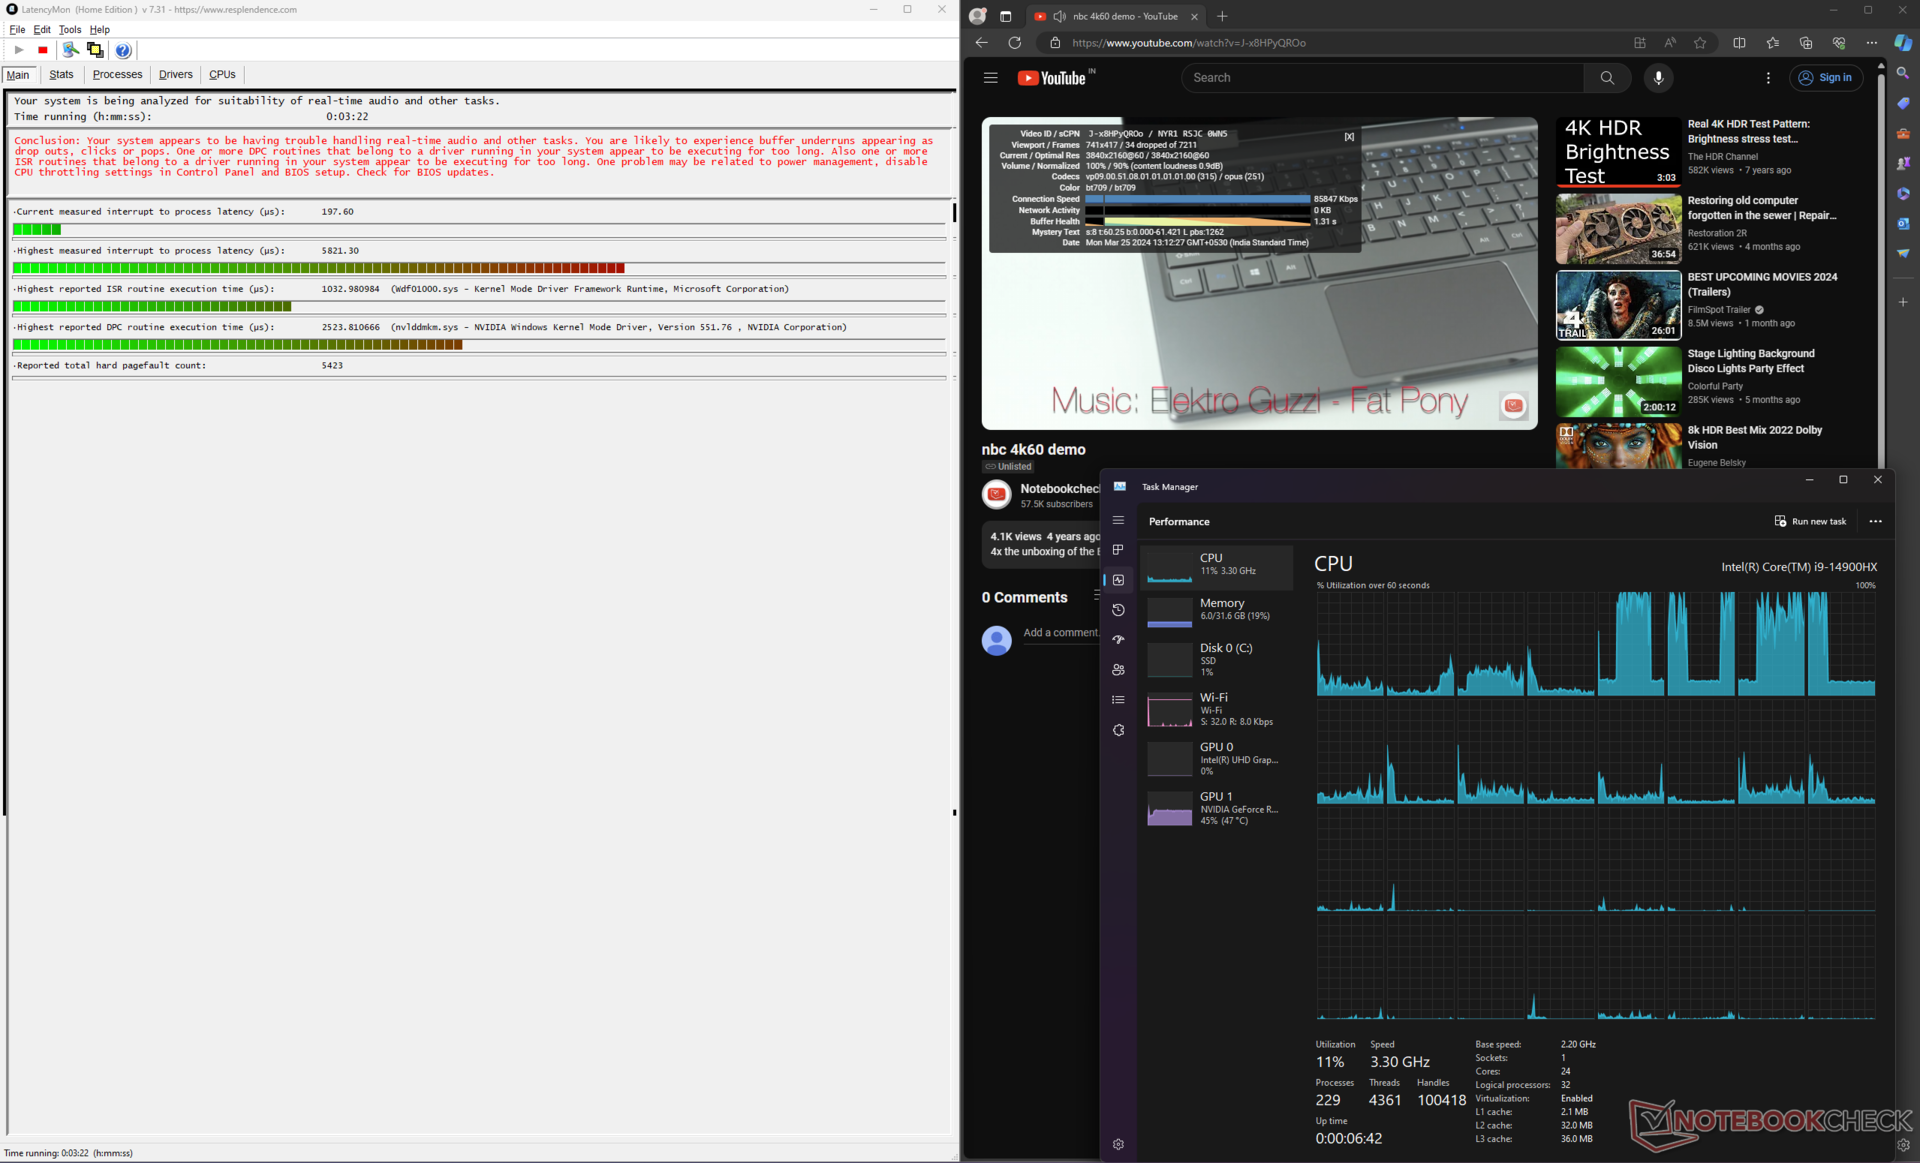Click YouTube voice search microphone icon
Screen dimensions: 1920x1163
tap(1658, 78)
